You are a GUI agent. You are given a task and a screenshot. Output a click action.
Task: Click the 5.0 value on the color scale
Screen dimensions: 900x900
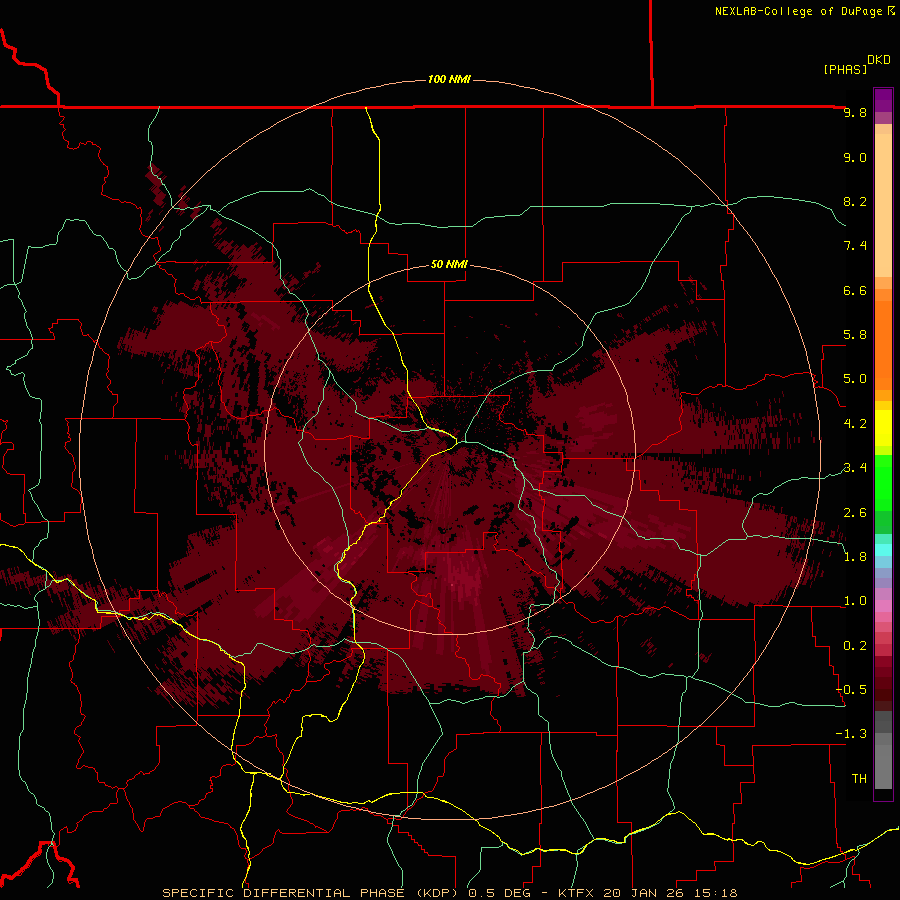[x=855, y=379]
